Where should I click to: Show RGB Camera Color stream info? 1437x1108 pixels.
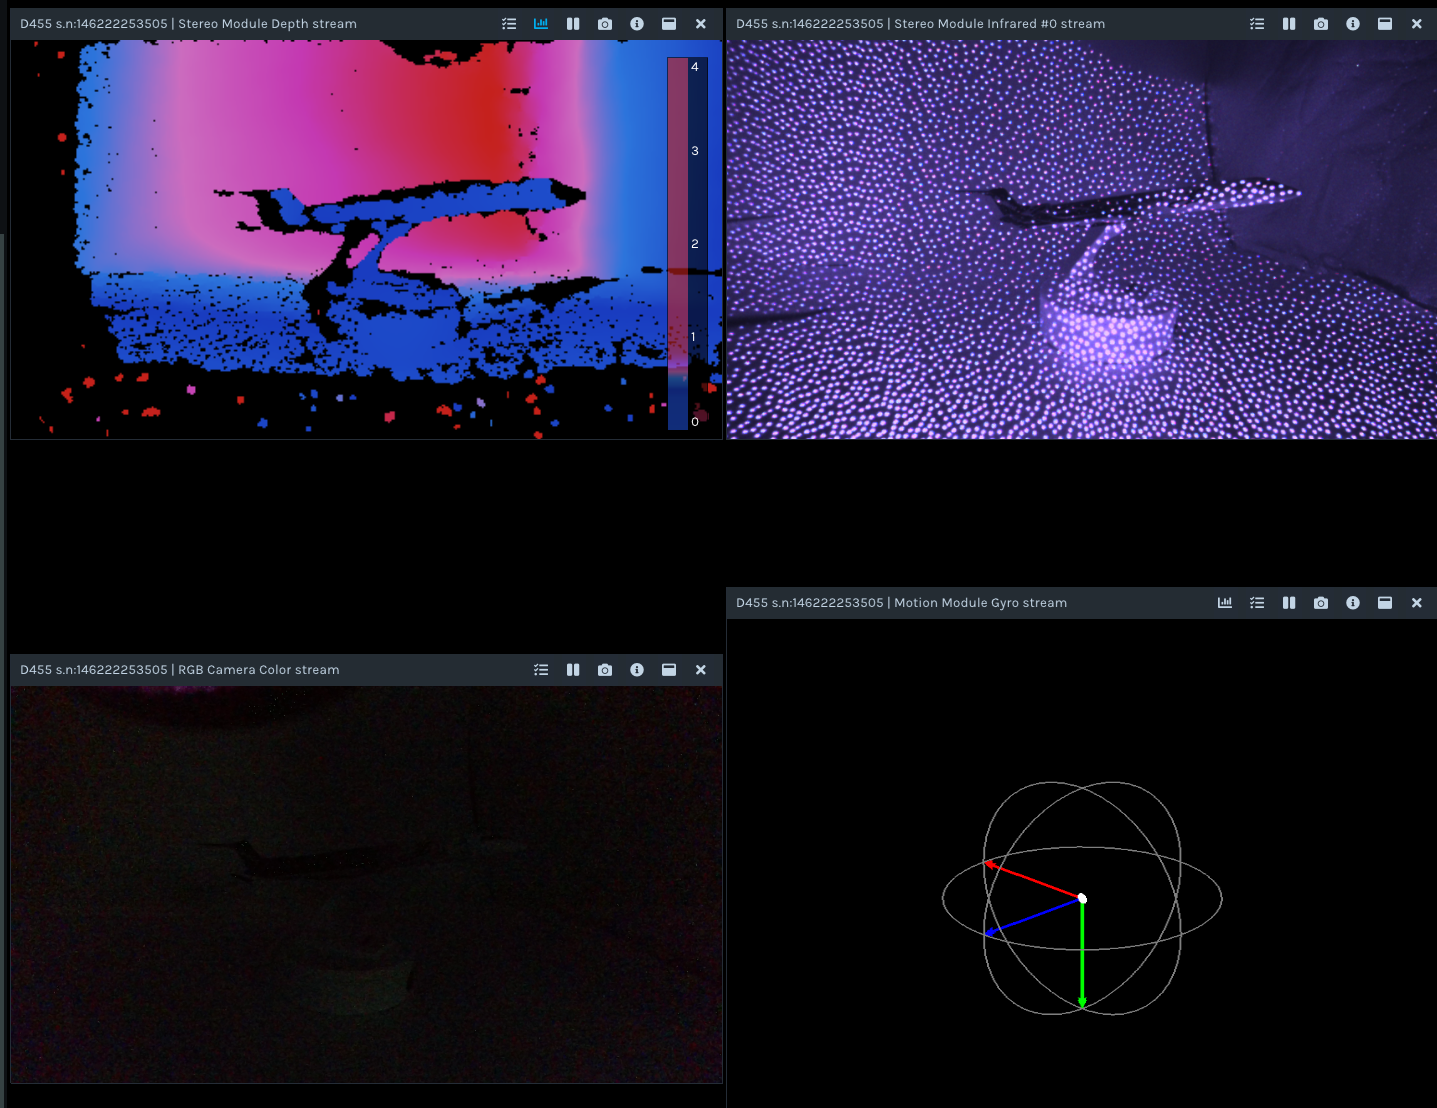click(x=637, y=670)
